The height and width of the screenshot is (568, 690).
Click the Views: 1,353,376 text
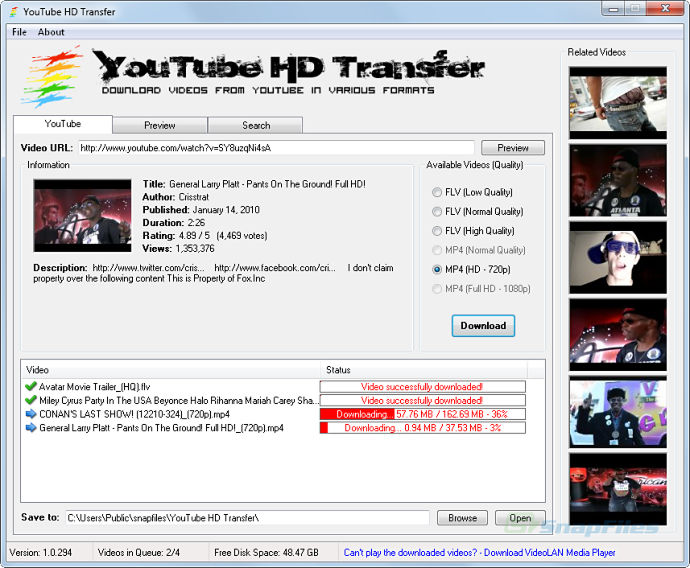[178, 249]
